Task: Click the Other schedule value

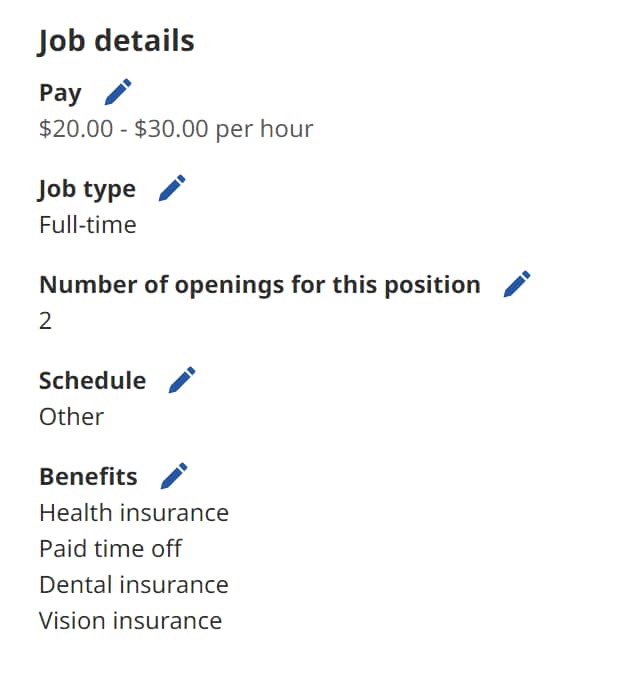Action: pyautogui.click(x=71, y=417)
